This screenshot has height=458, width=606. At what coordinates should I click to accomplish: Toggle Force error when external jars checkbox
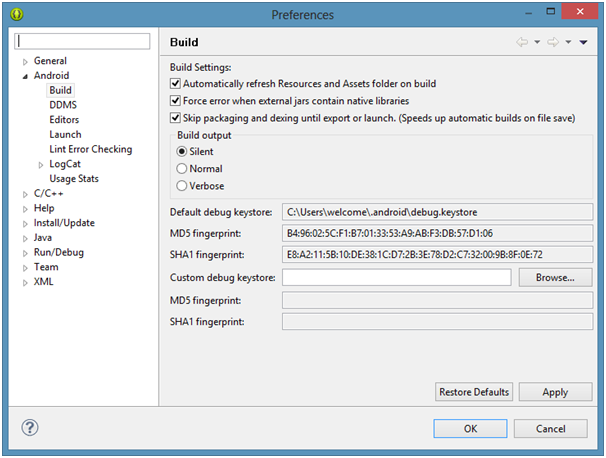tap(175, 101)
